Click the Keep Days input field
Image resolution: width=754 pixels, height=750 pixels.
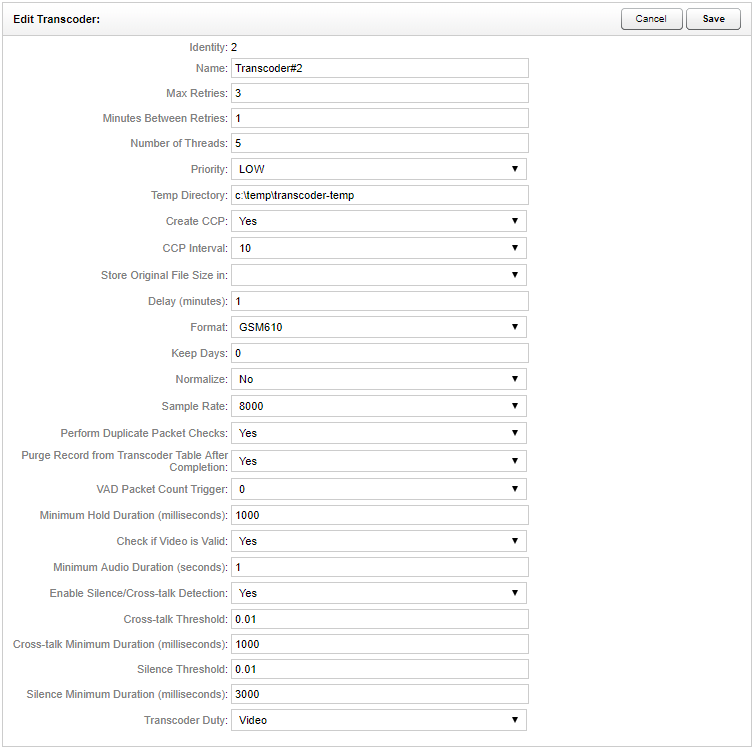[x=379, y=353]
